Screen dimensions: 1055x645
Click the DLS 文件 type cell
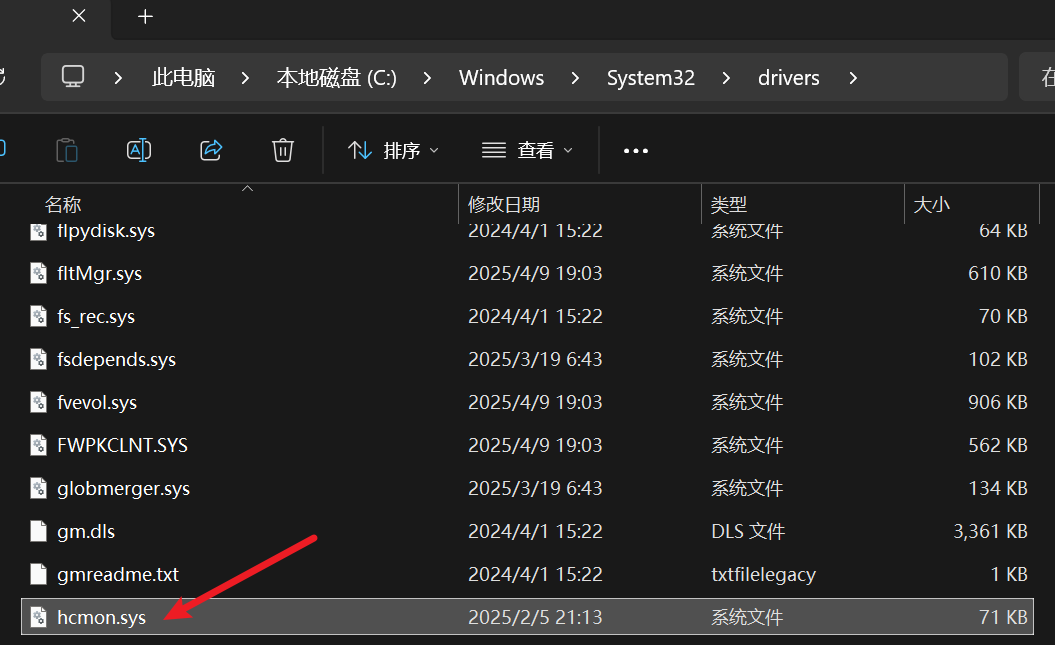tap(748, 531)
